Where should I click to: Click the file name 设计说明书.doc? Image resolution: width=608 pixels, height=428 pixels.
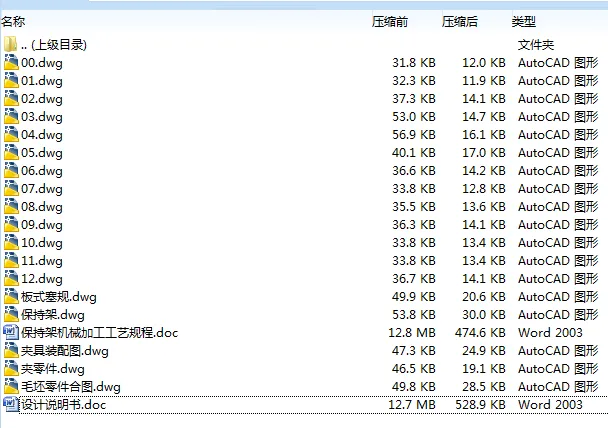tap(64, 405)
